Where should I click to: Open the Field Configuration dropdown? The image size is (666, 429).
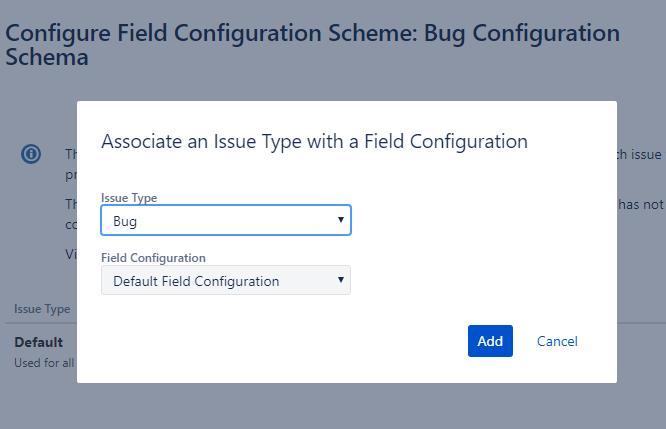click(x=226, y=280)
